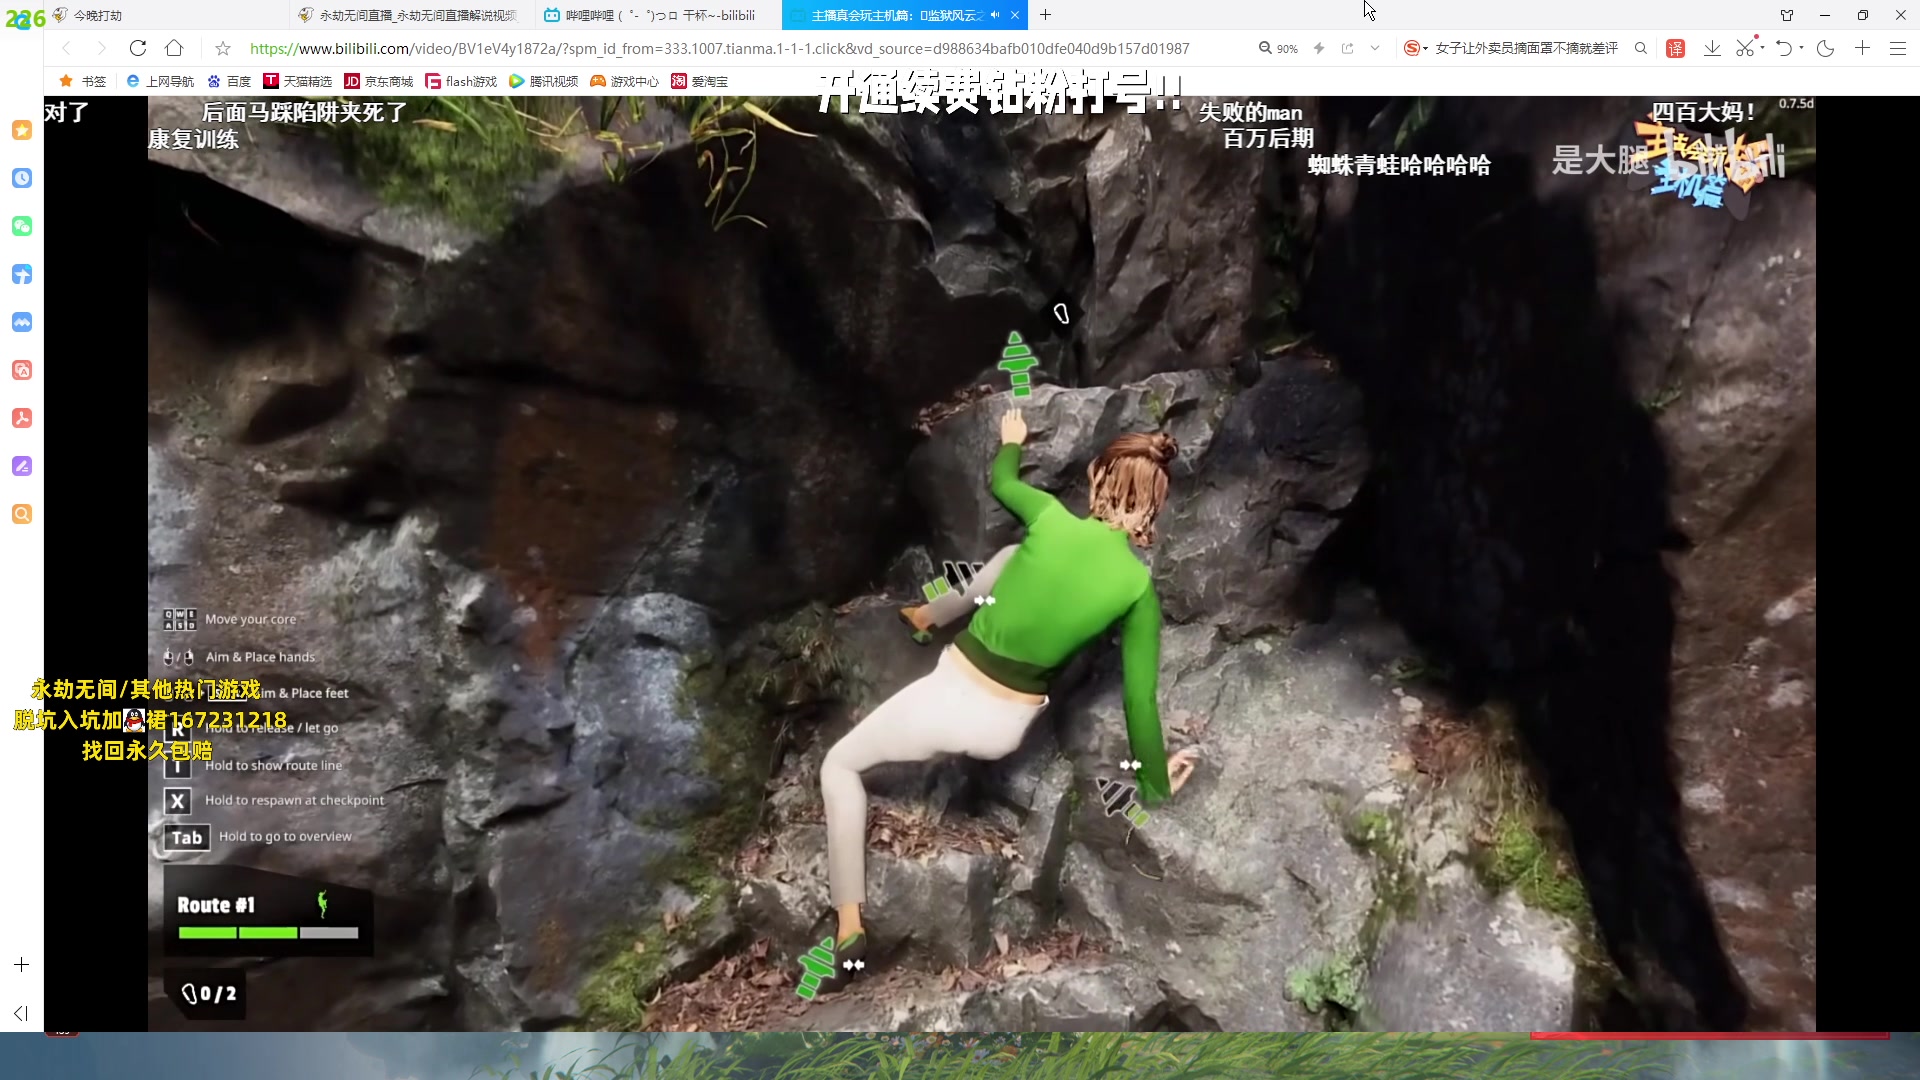Open the sidebar translate icon
This screenshot has width=1920, height=1080.
(22, 370)
